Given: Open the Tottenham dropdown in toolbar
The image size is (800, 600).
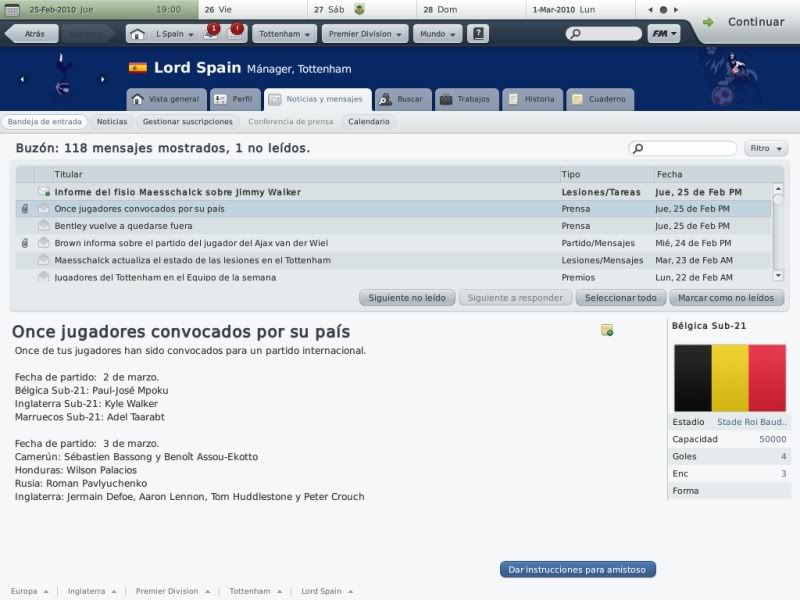Looking at the screenshot, I should (284, 34).
